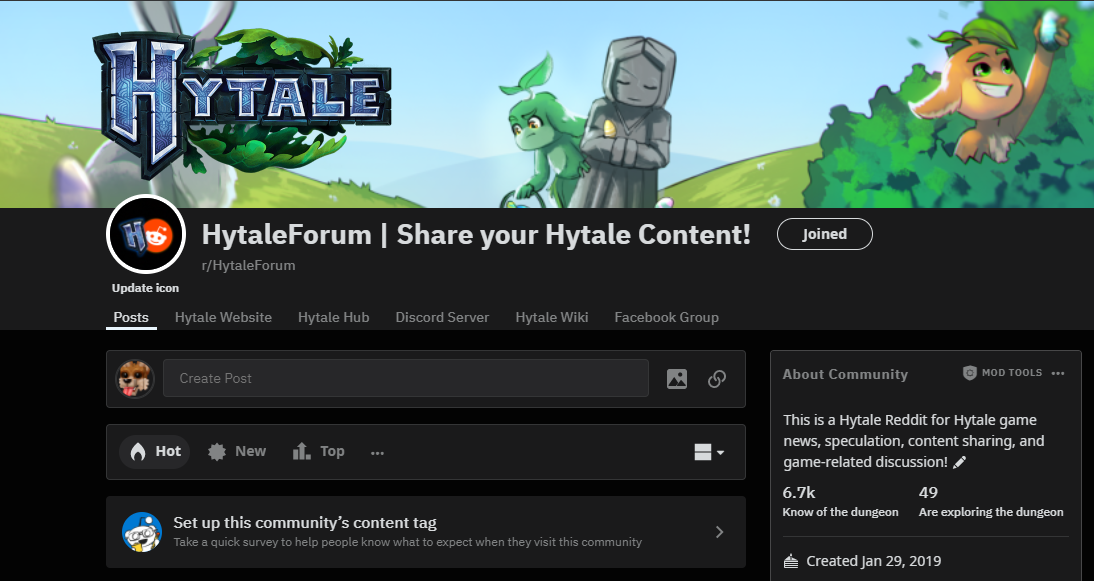
Task: Open the card view layout dropdown
Action: coord(709,452)
